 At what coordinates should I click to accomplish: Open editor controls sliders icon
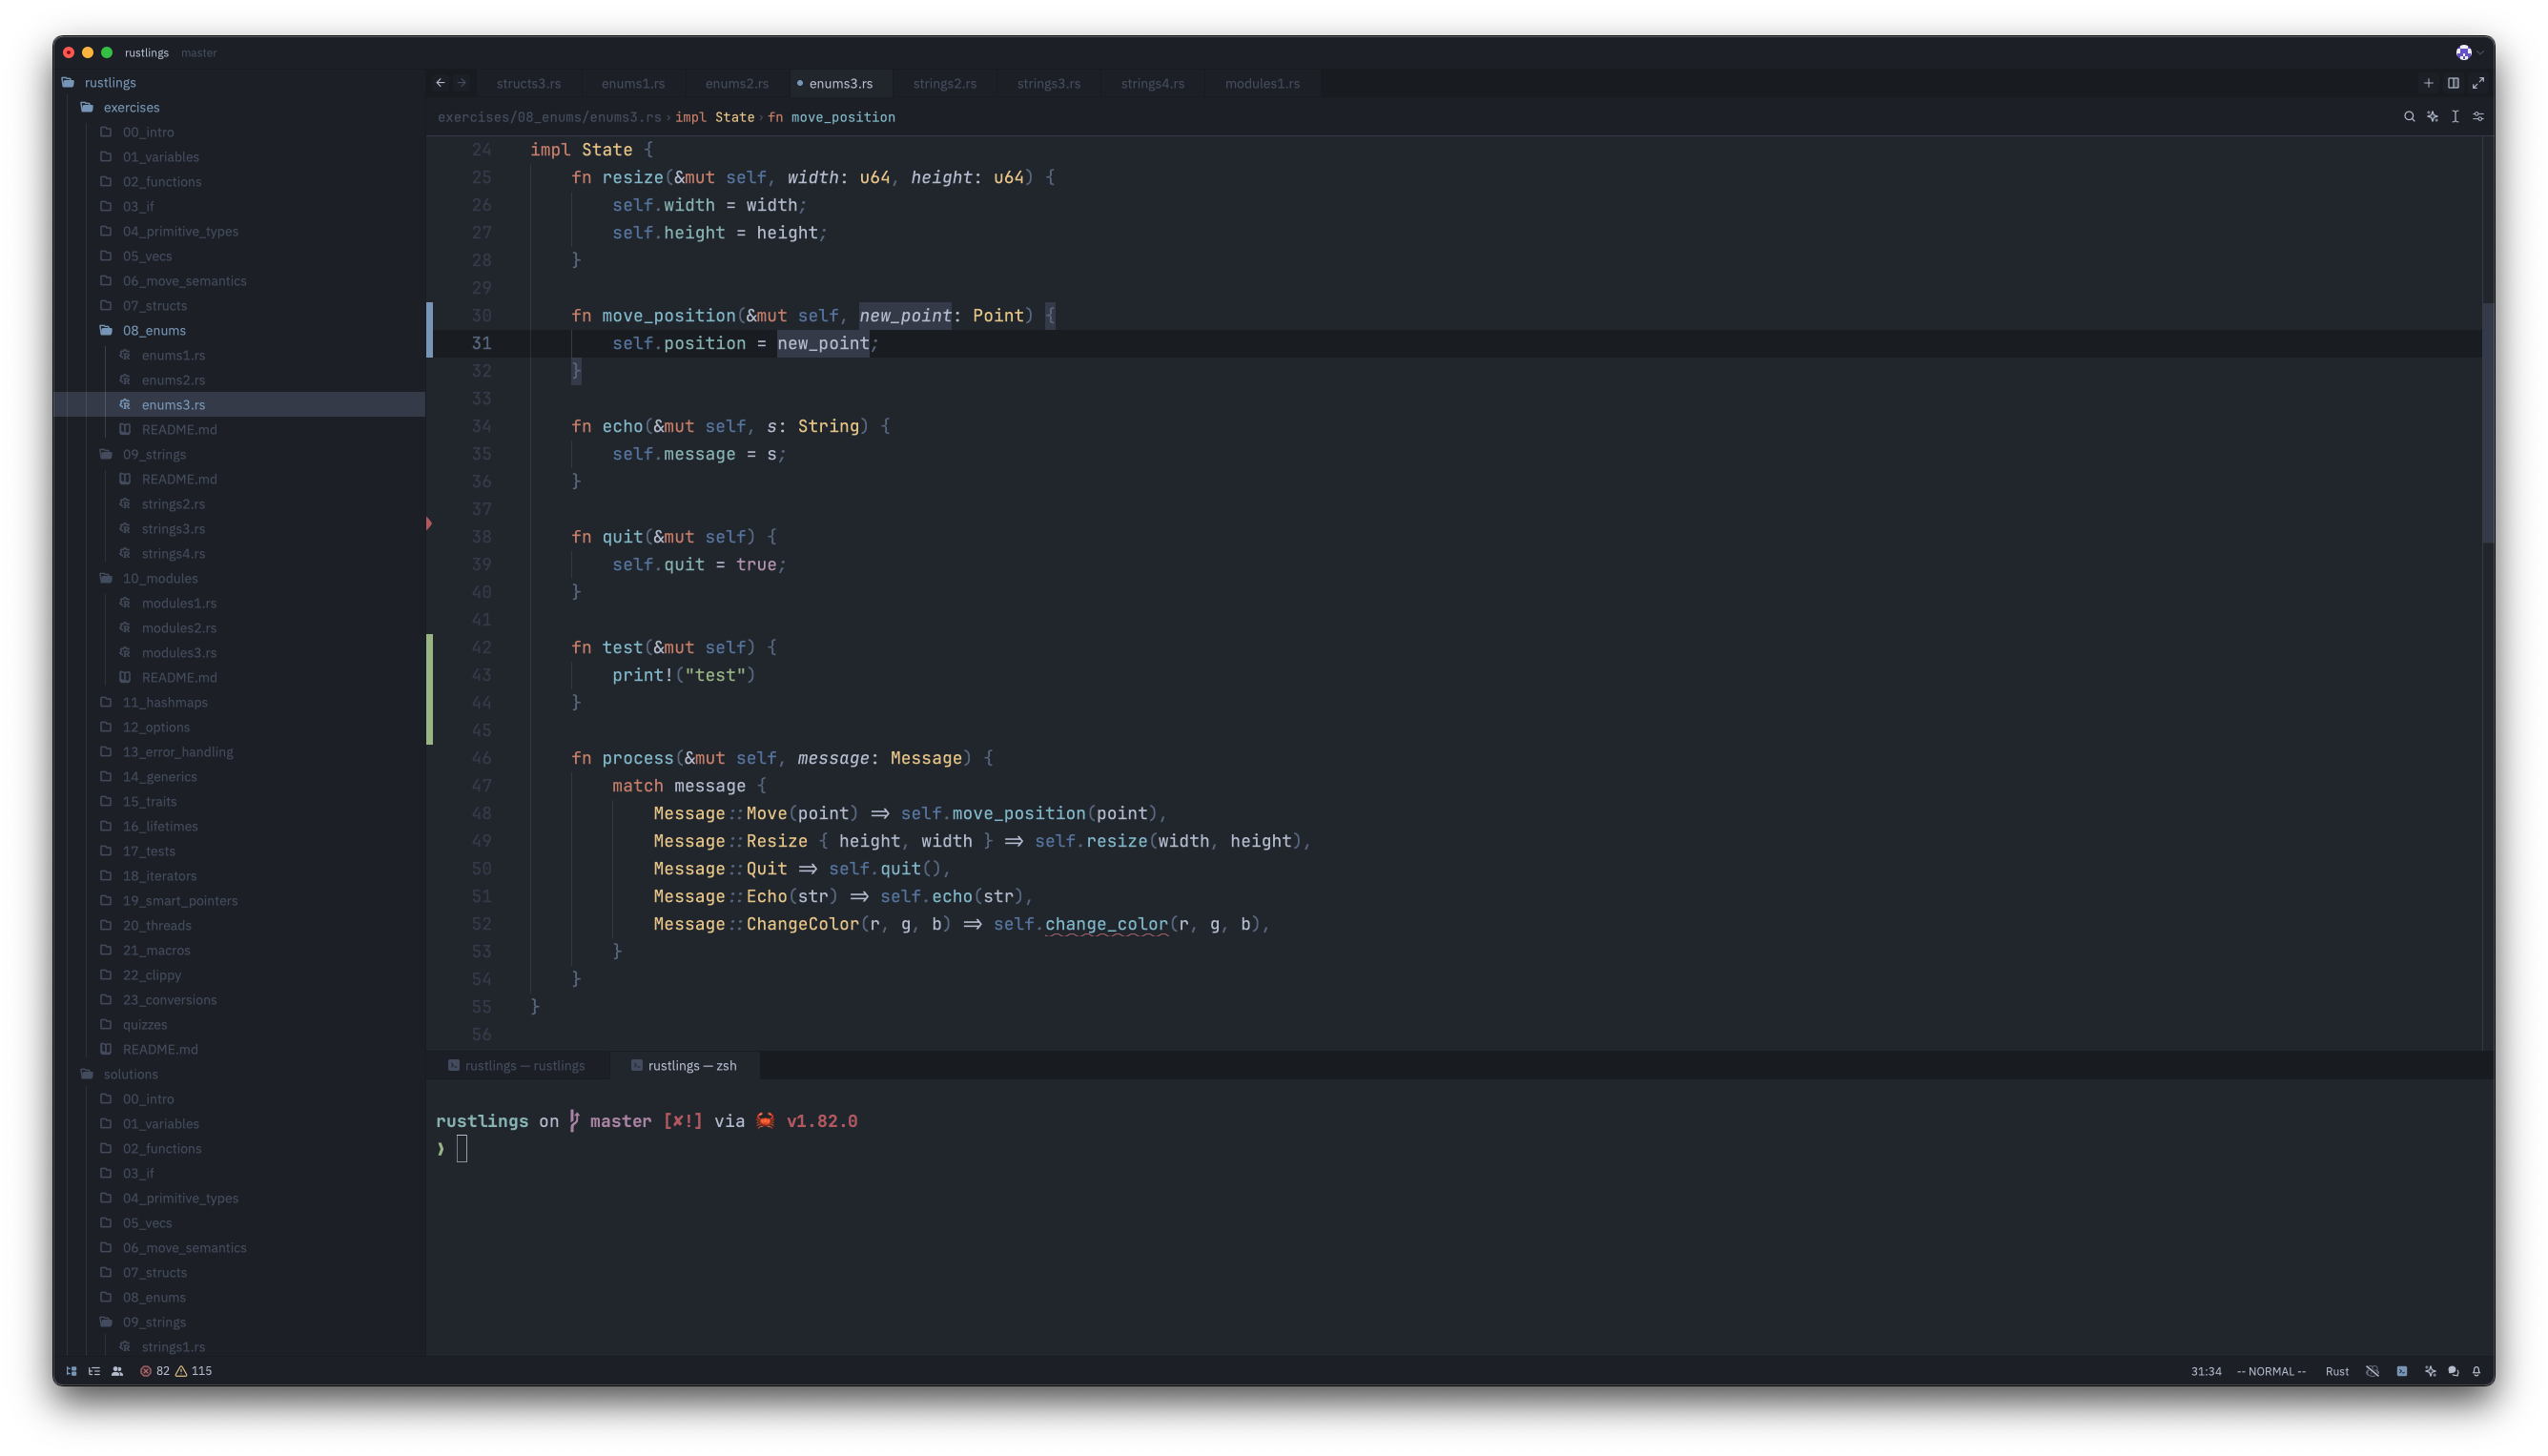coord(2478,117)
